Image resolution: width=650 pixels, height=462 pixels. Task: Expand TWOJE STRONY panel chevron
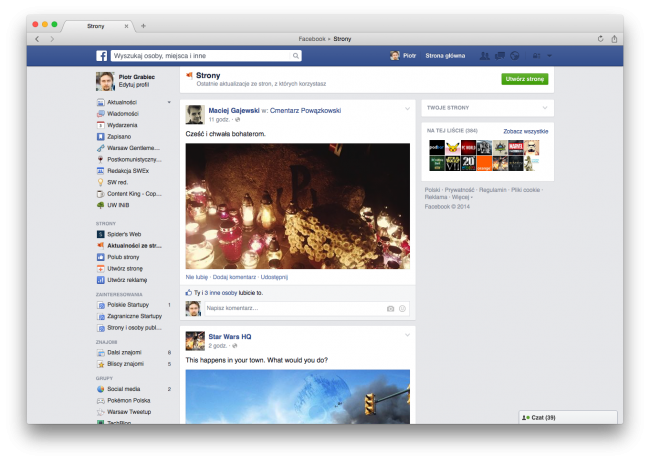pos(545,108)
